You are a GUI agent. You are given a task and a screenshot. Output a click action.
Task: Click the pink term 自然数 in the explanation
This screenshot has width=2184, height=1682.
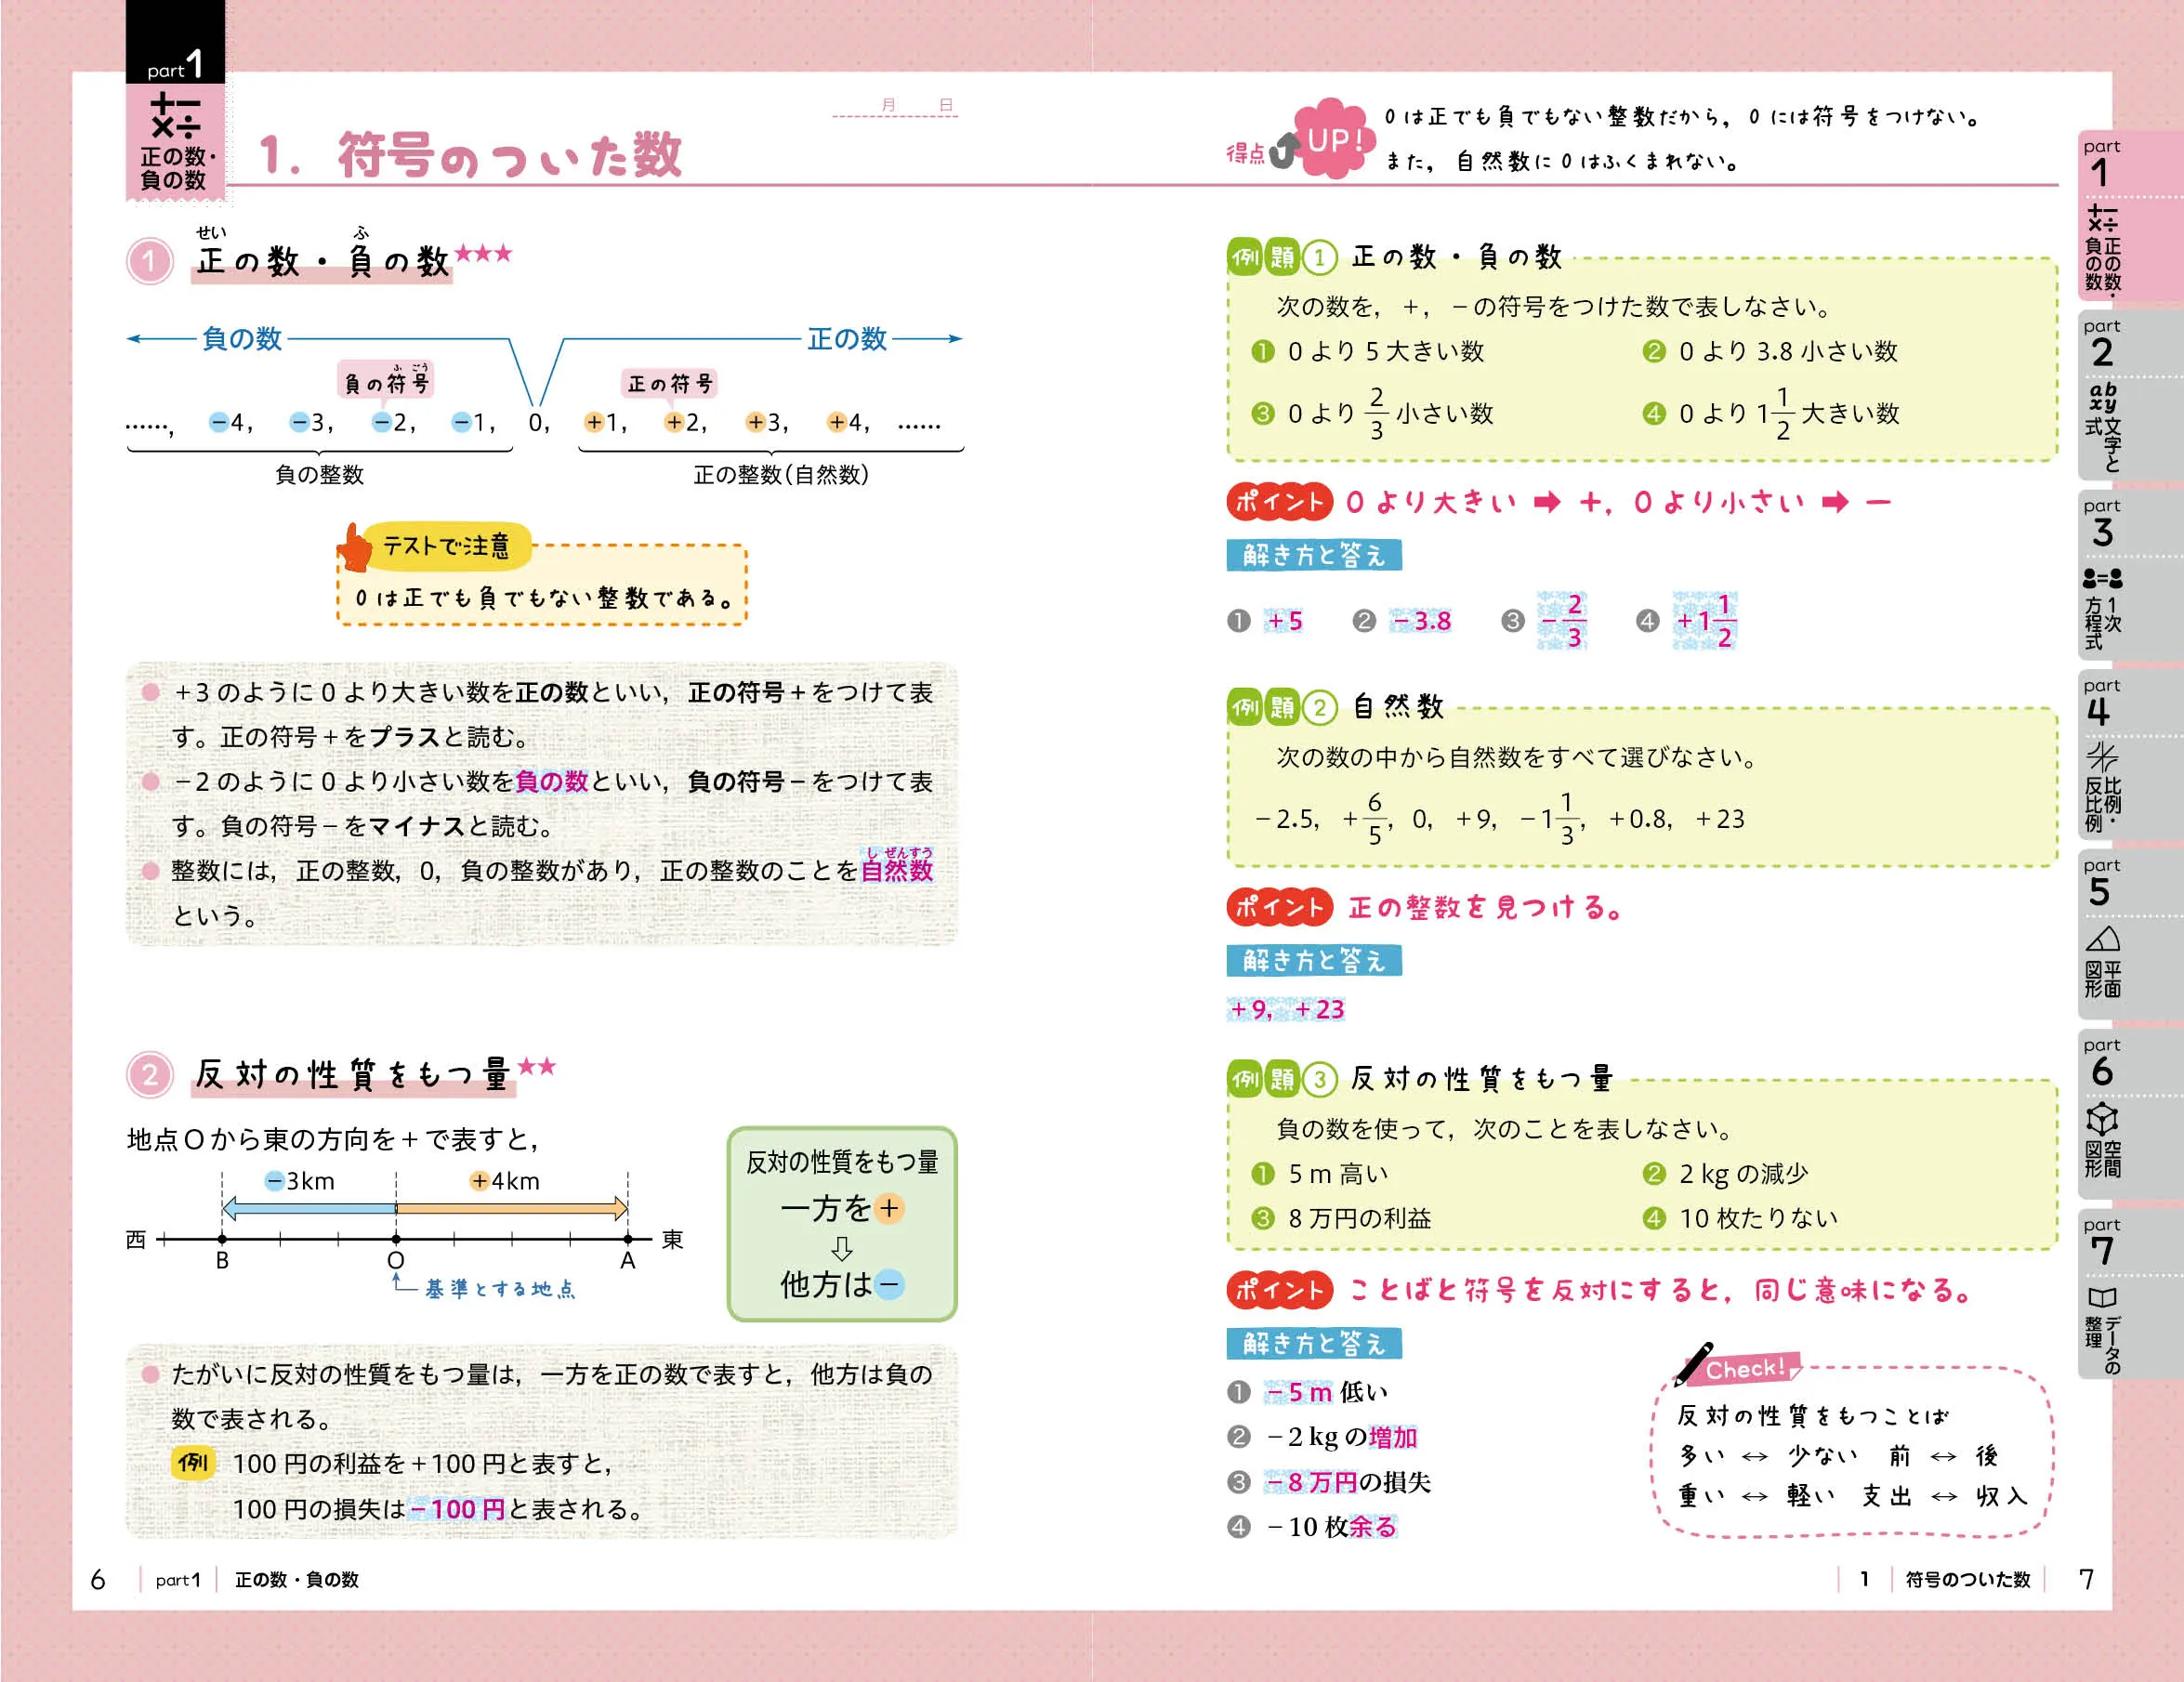coord(897,870)
